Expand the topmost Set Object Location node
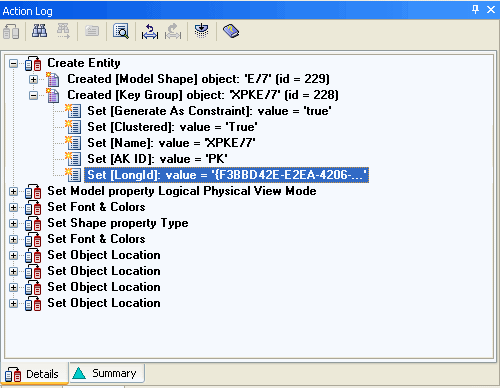The image size is (500, 388). [13, 255]
